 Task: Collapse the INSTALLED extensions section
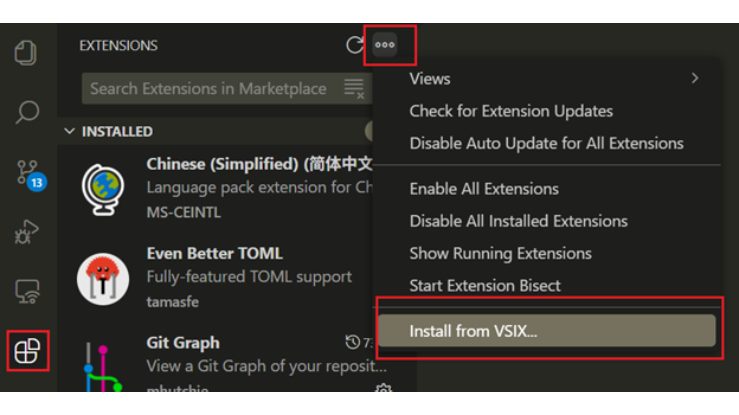[69, 131]
